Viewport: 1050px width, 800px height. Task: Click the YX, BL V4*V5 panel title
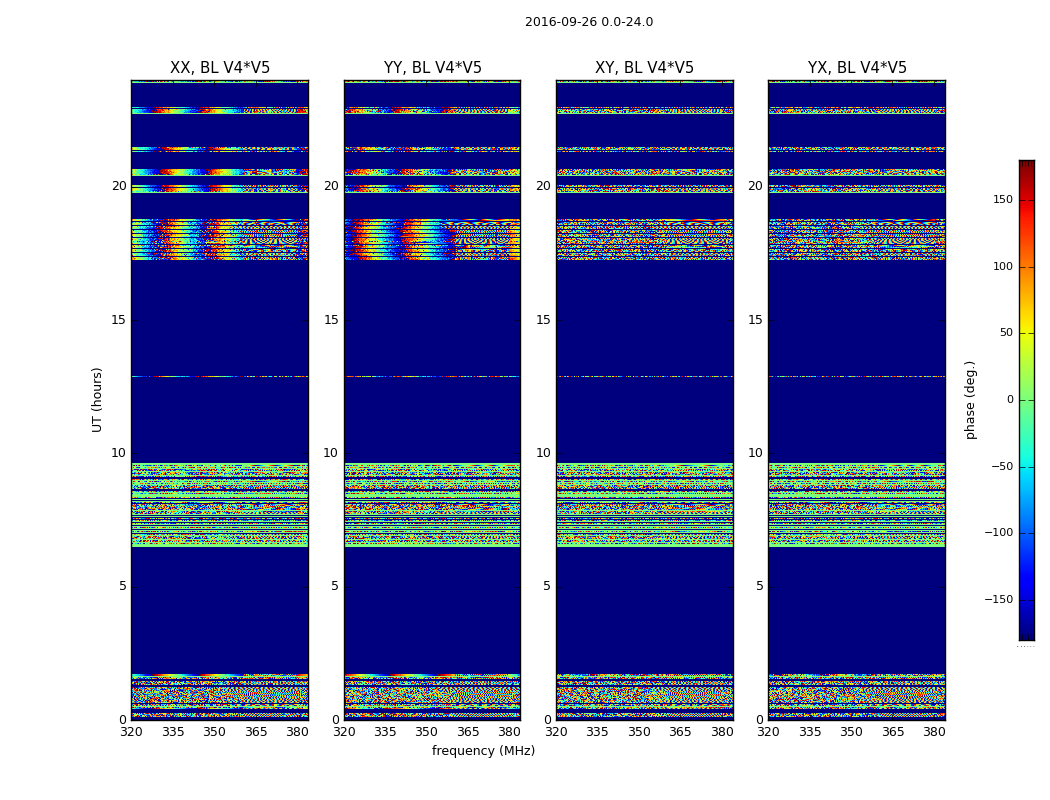point(857,68)
